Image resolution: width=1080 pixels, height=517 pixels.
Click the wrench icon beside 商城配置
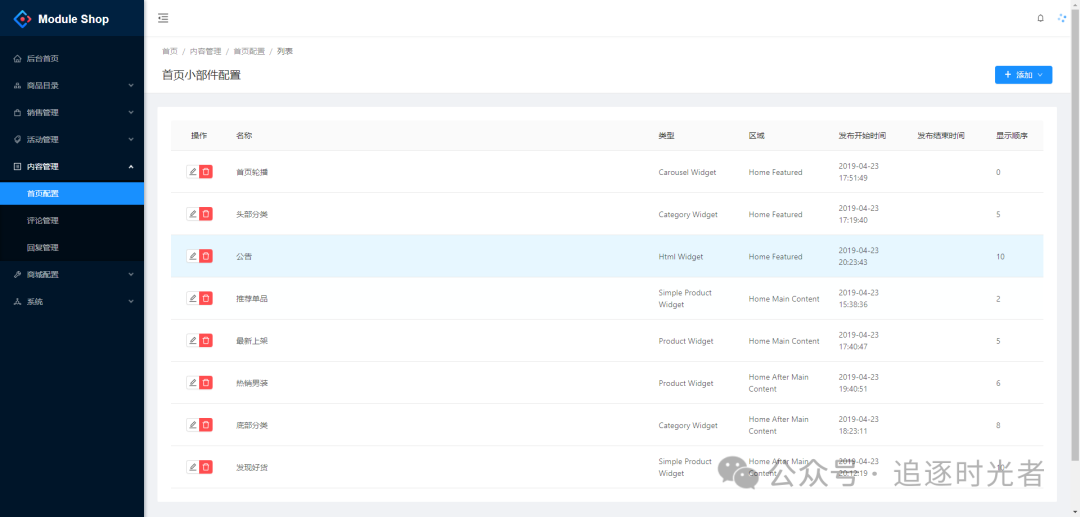pyautogui.click(x=17, y=274)
